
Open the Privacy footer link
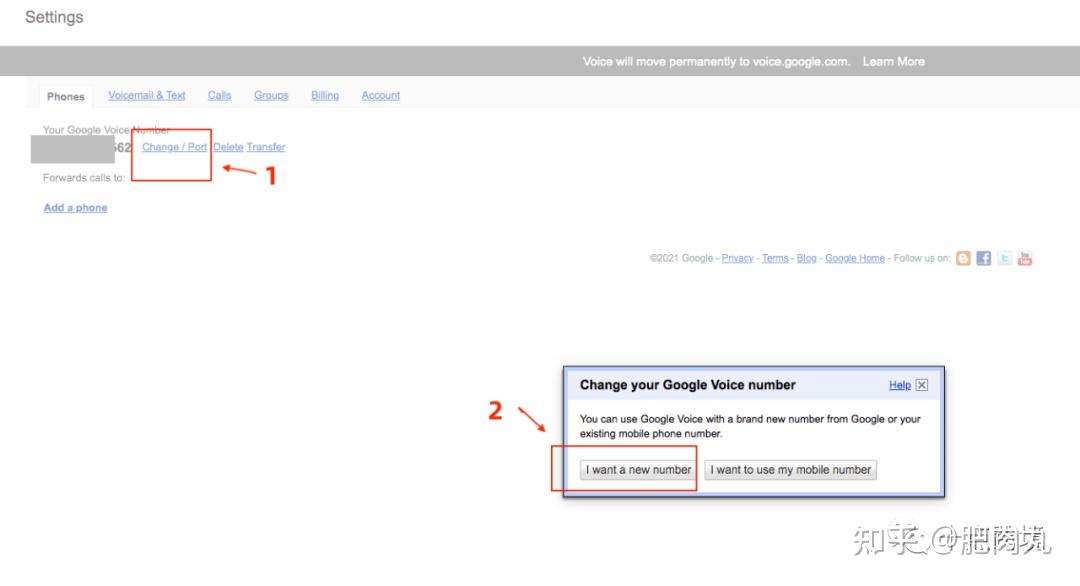point(738,258)
